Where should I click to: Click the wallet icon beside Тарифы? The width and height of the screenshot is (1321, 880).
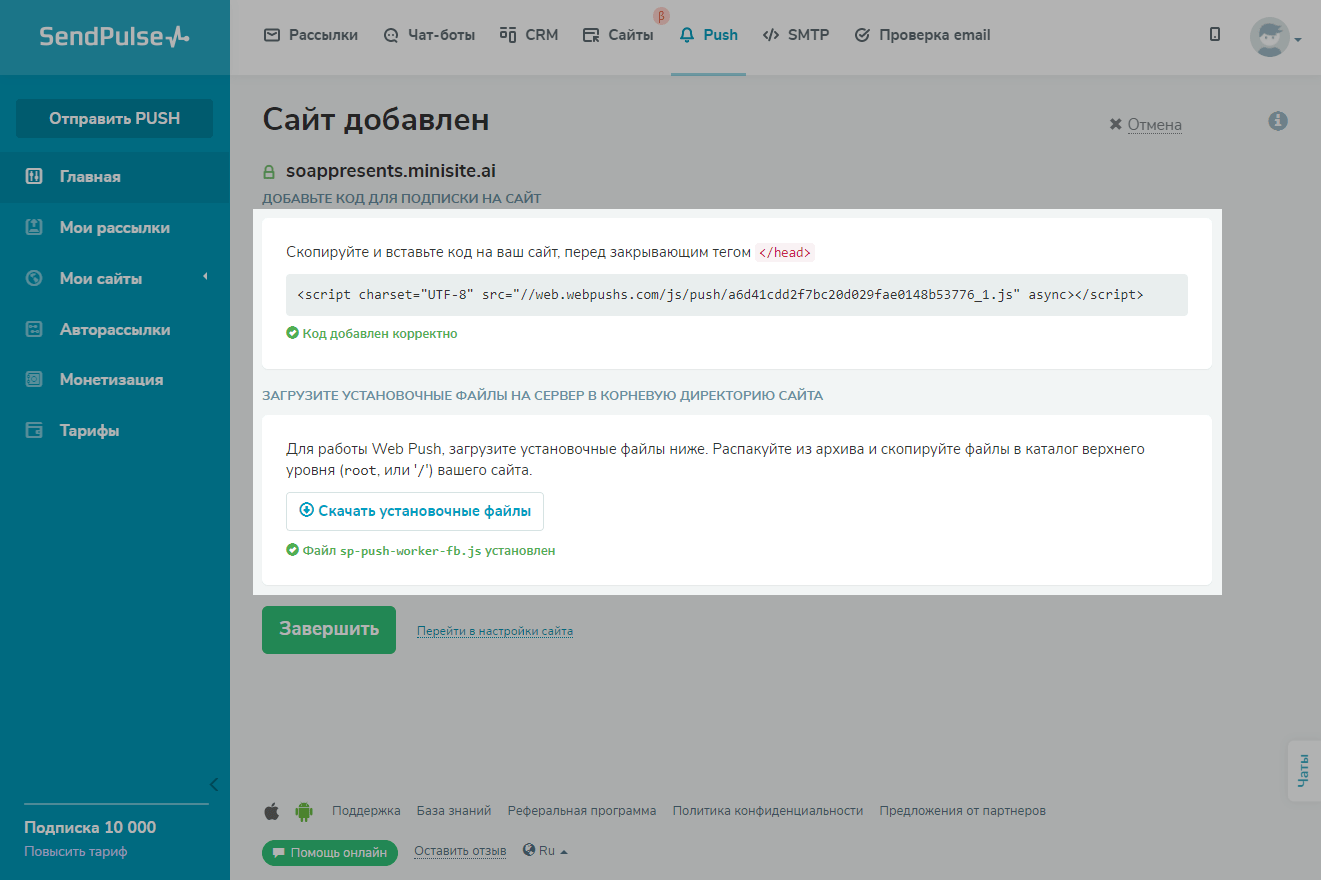coord(34,430)
